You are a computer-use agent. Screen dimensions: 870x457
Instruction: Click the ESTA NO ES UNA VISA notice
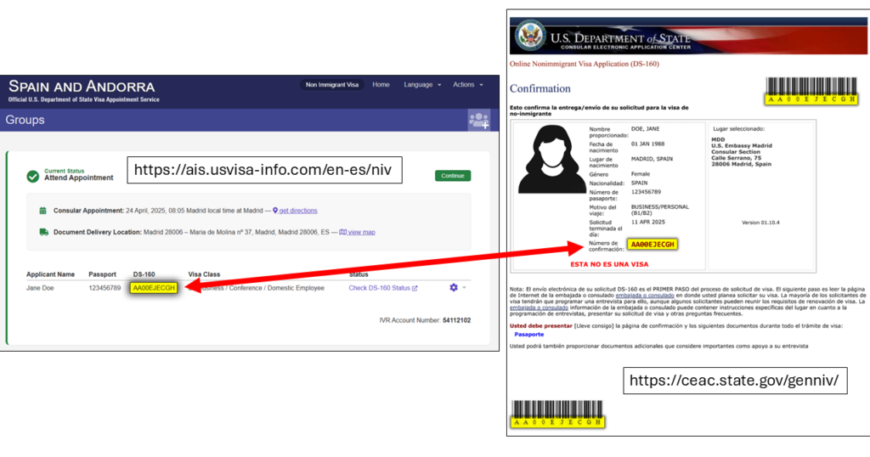(609, 265)
